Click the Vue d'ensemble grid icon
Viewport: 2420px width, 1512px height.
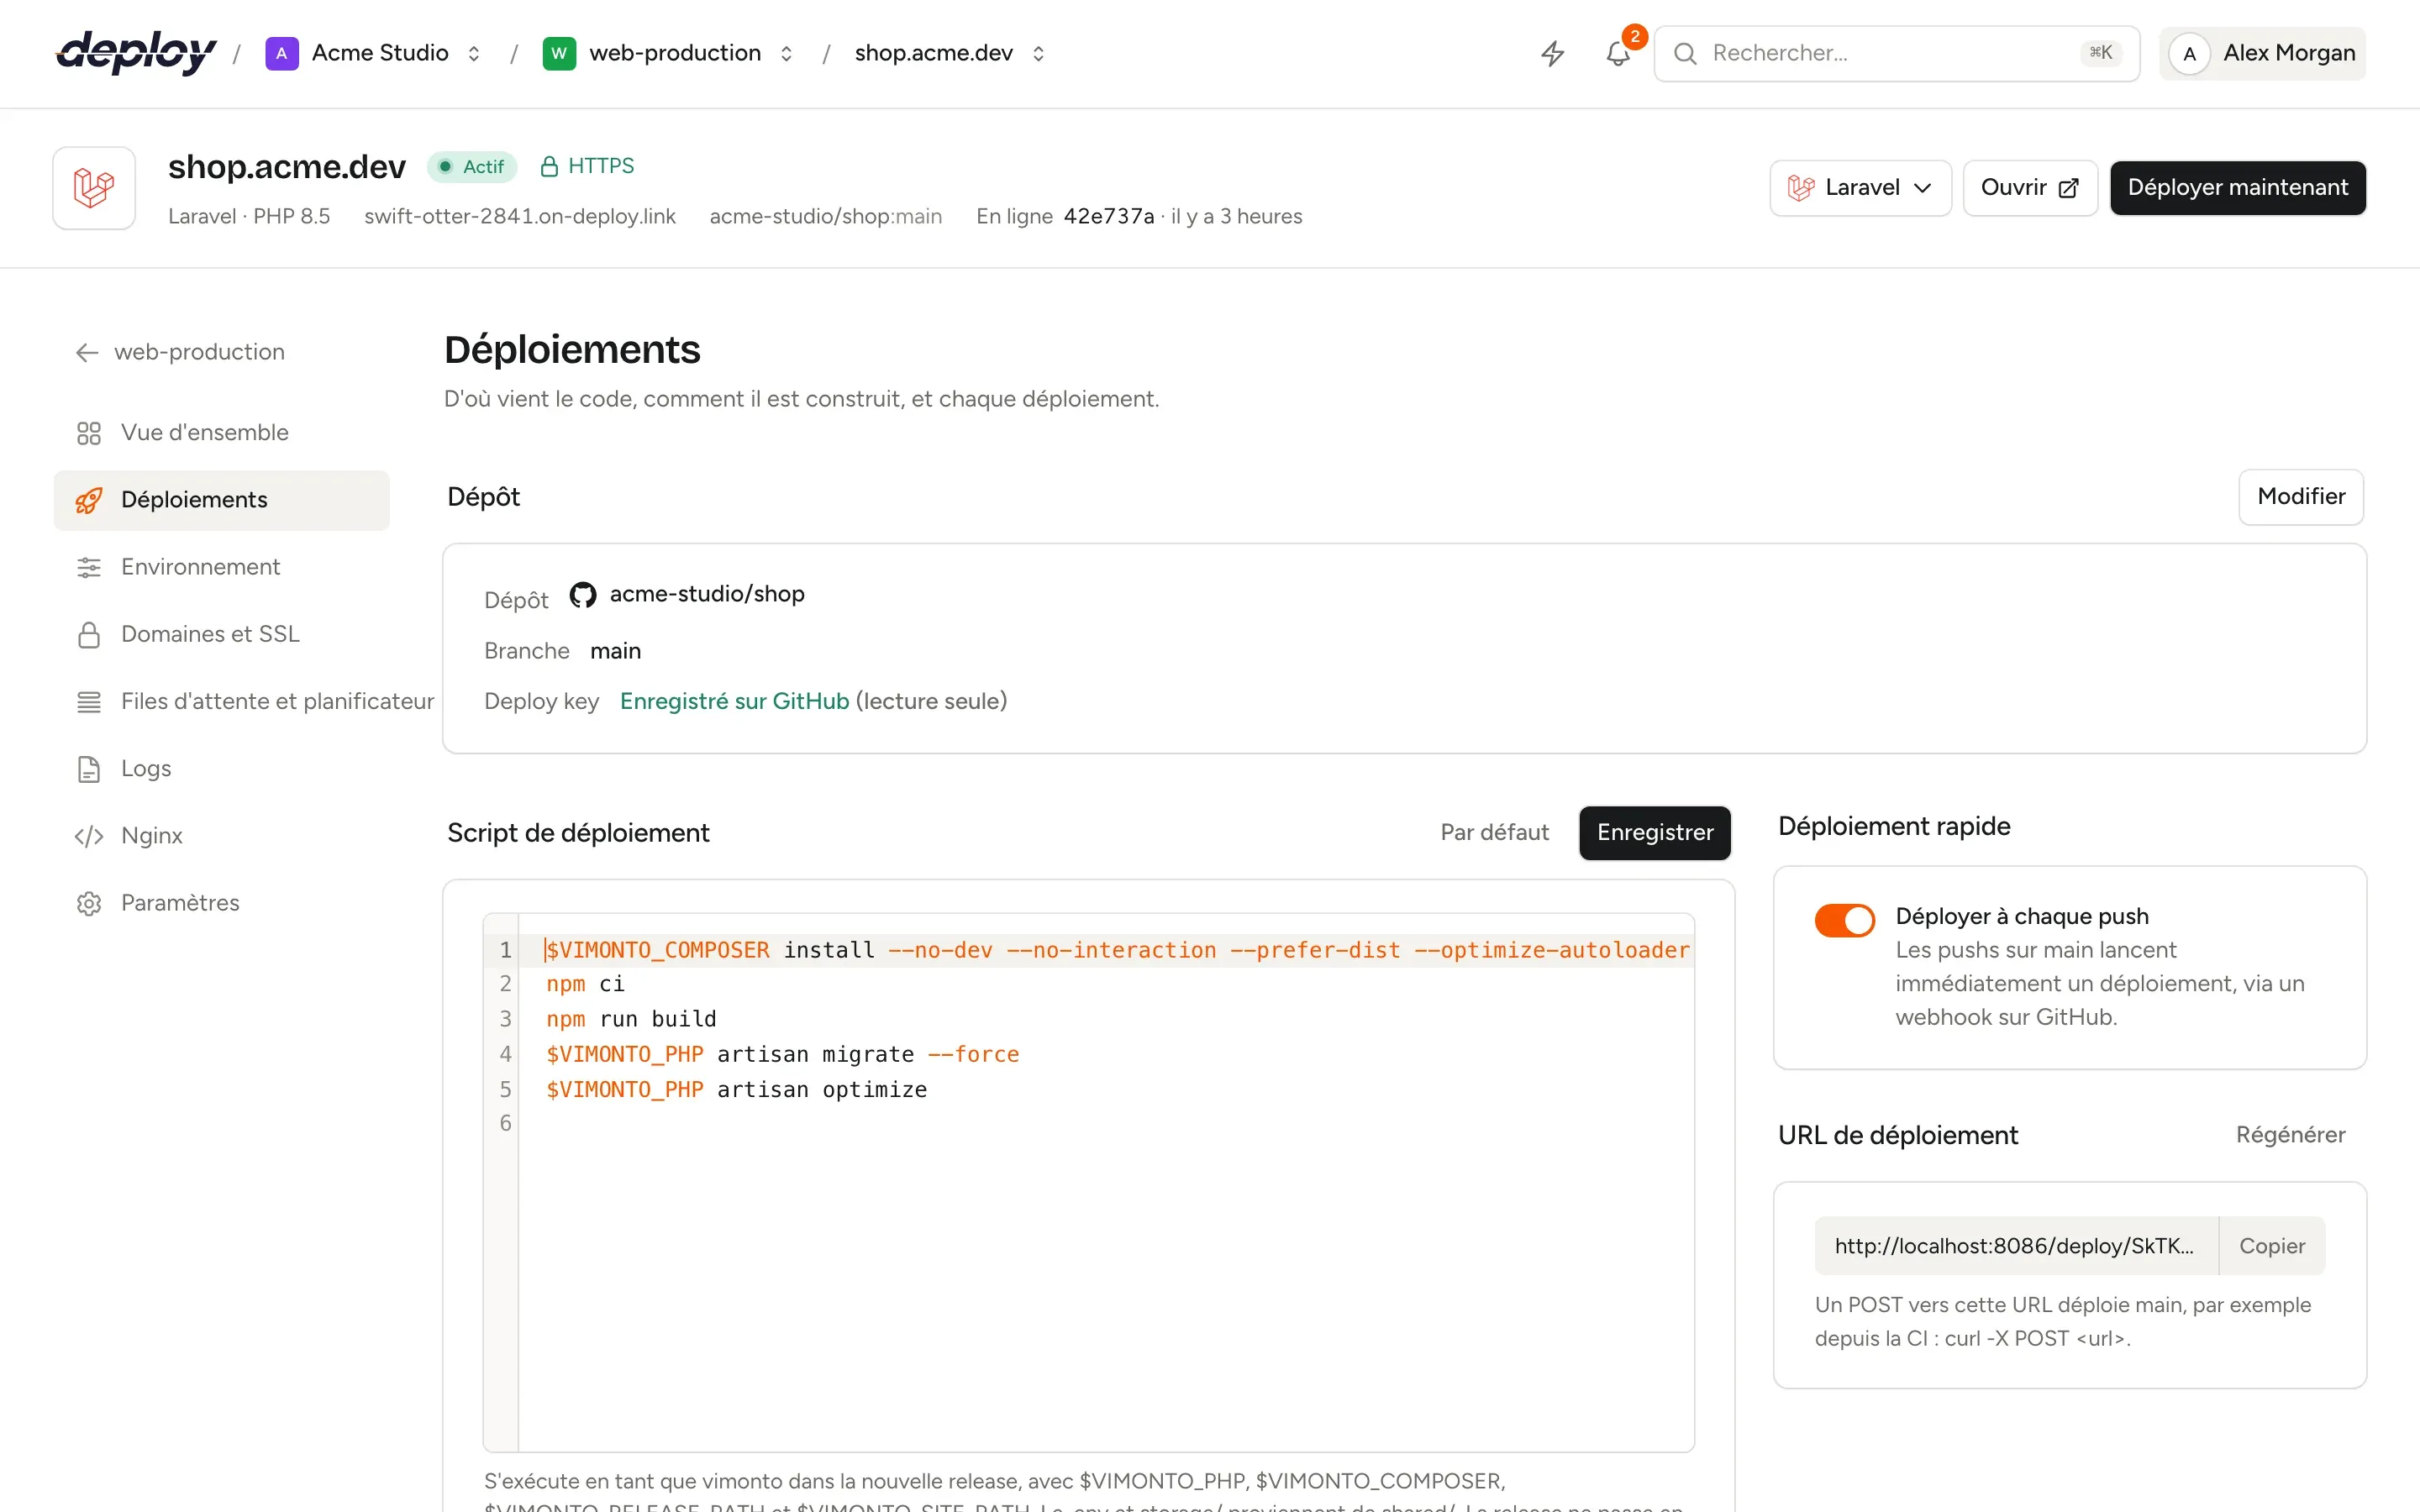click(89, 433)
